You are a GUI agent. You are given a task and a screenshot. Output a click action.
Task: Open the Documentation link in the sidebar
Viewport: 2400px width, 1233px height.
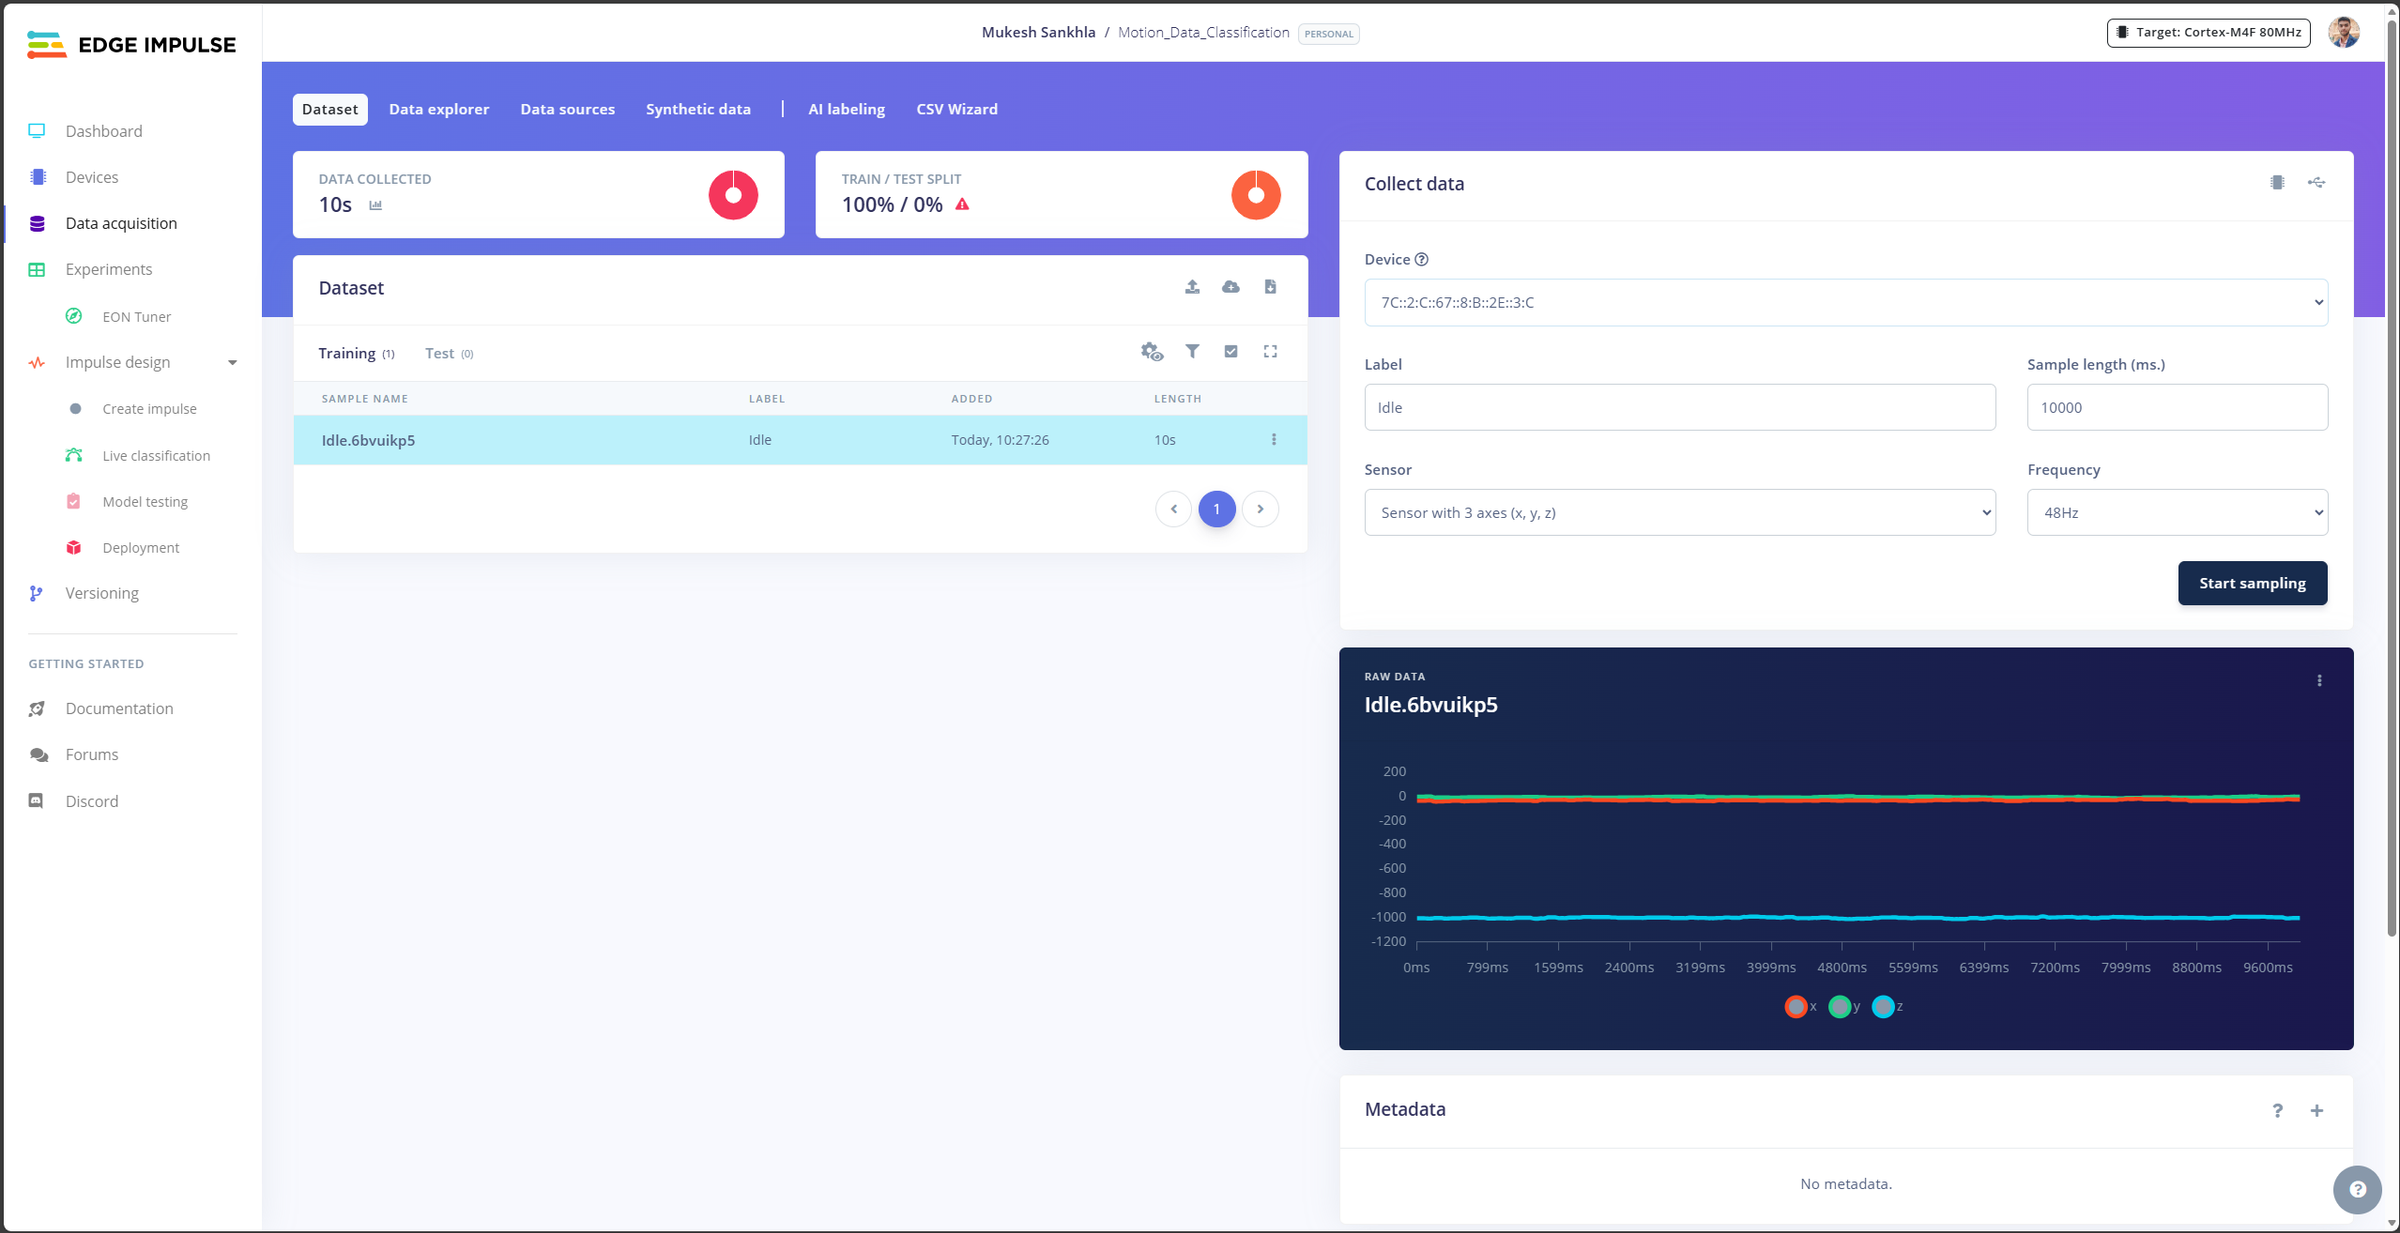click(119, 708)
